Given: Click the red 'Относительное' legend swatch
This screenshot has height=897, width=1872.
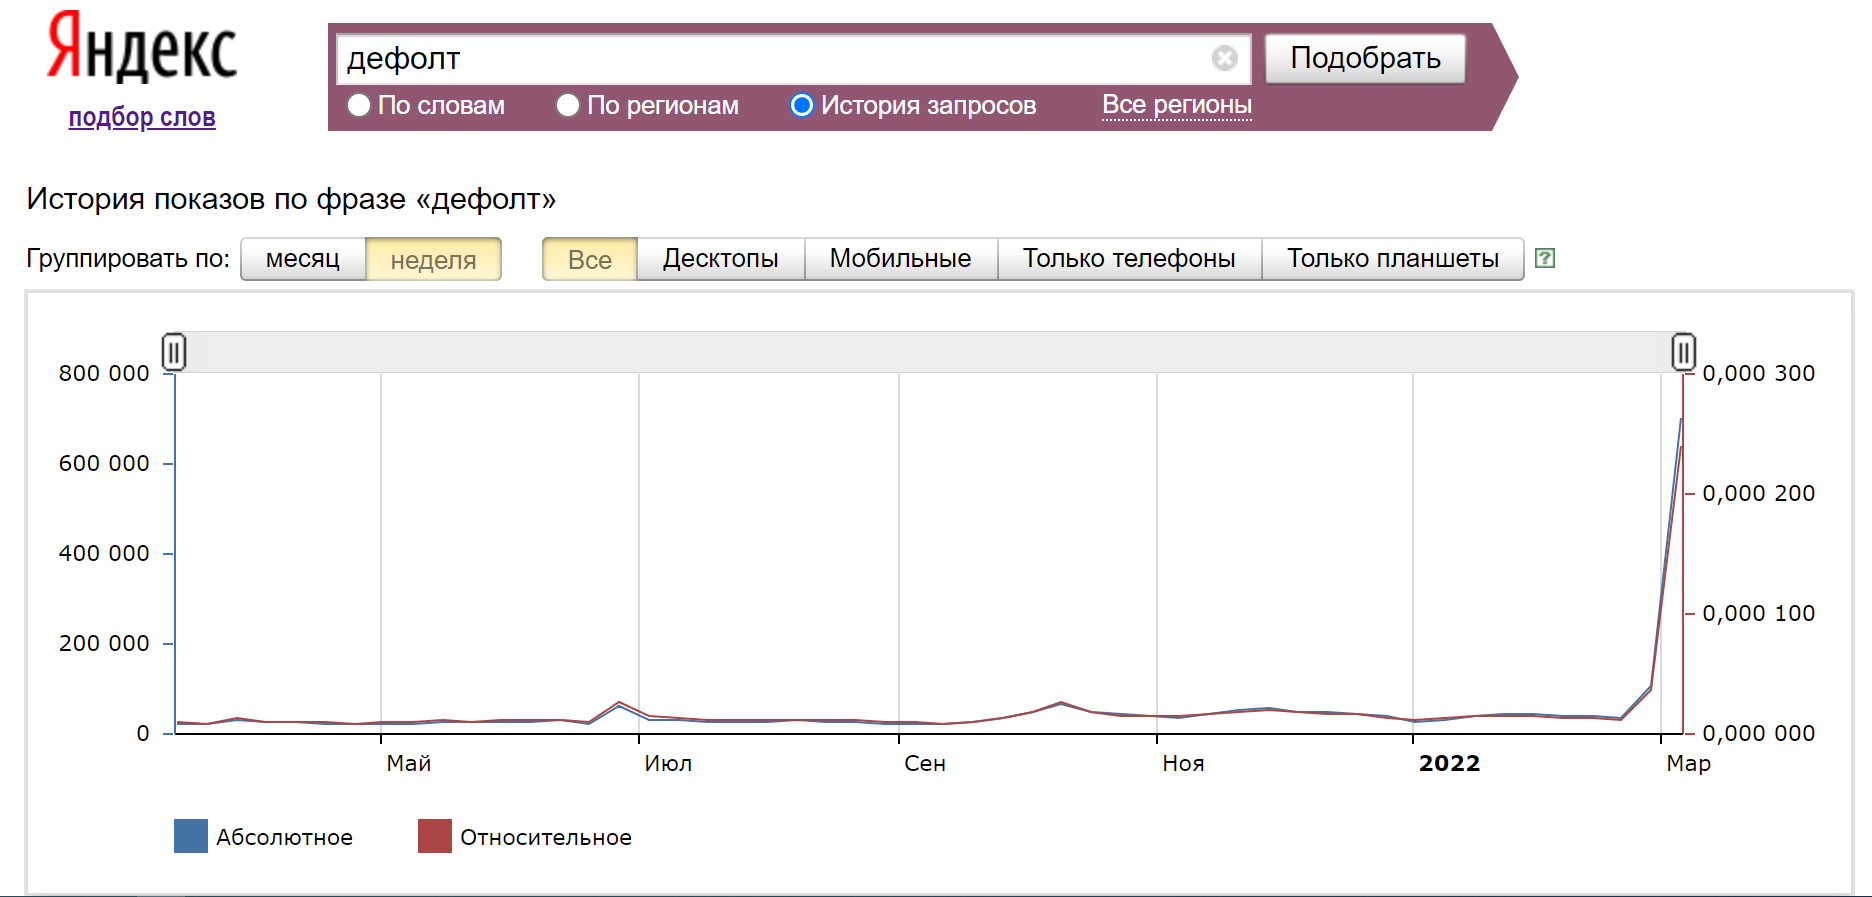Looking at the screenshot, I should pyautogui.click(x=435, y=836).
